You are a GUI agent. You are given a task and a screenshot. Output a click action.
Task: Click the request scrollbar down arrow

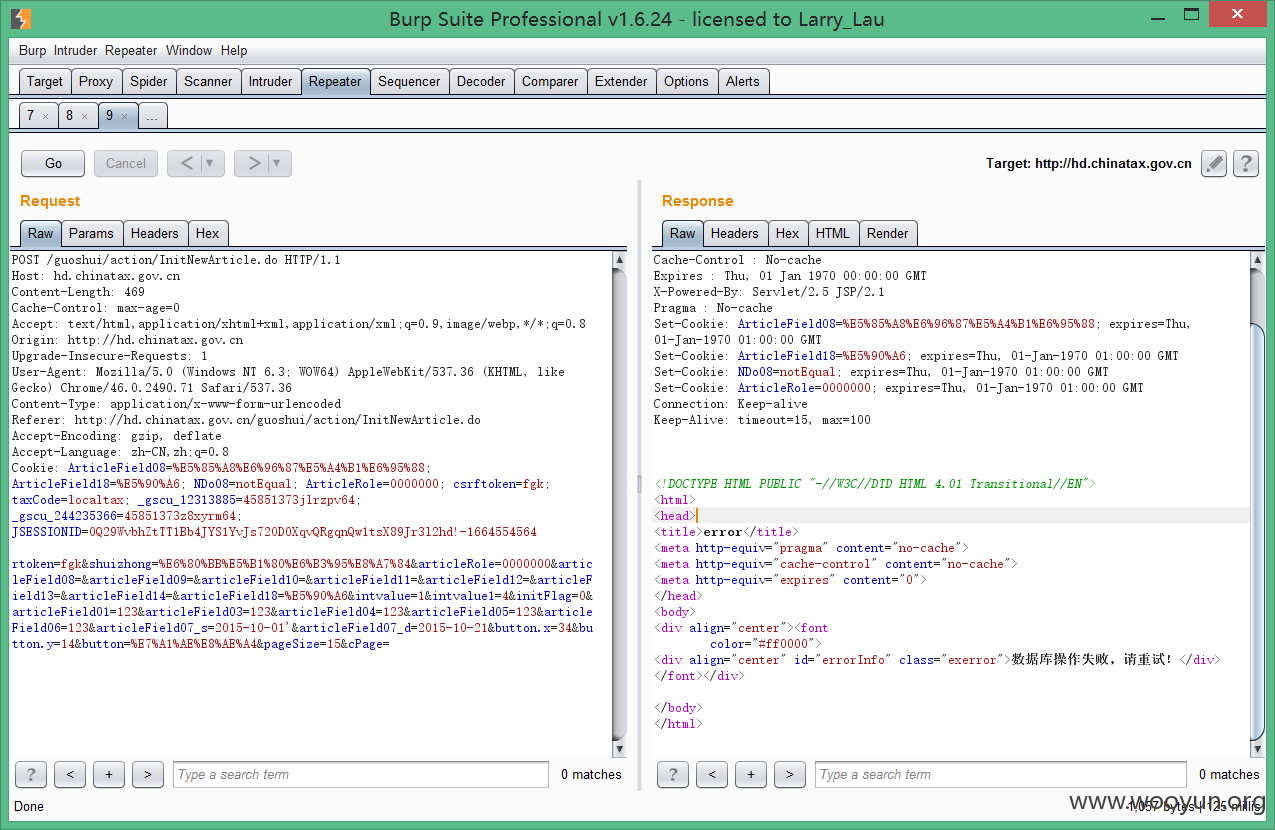click(x=619, y=749)
